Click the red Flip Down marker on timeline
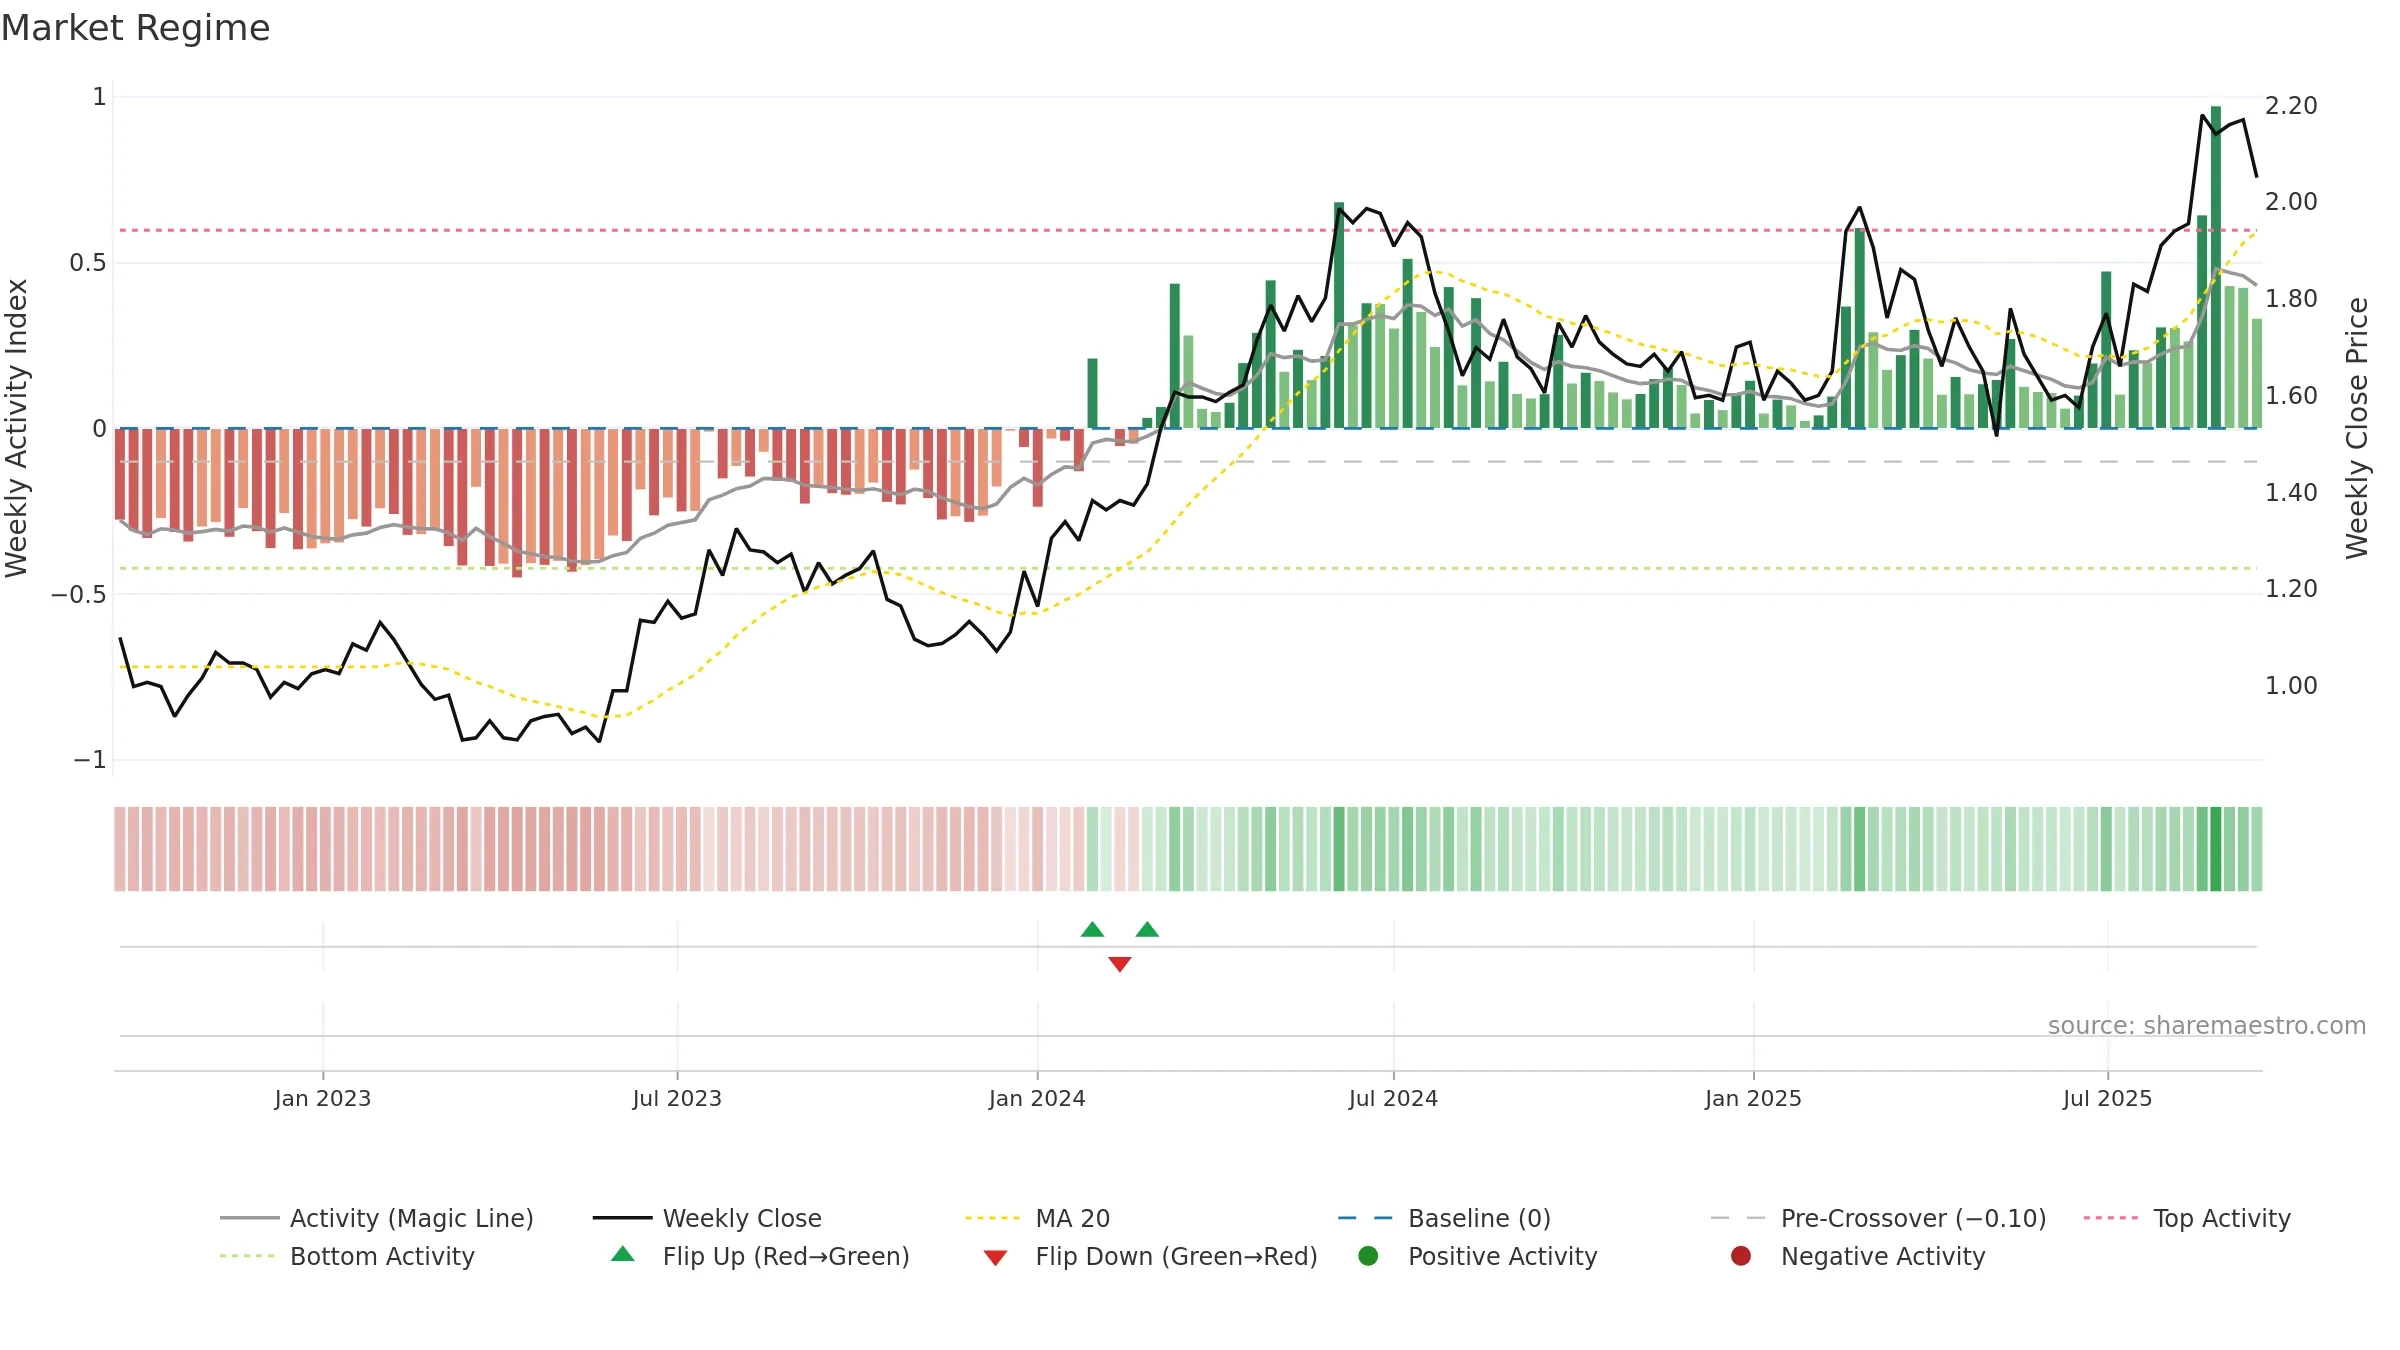The image size is (2400, 1350). click(1120, 964)
